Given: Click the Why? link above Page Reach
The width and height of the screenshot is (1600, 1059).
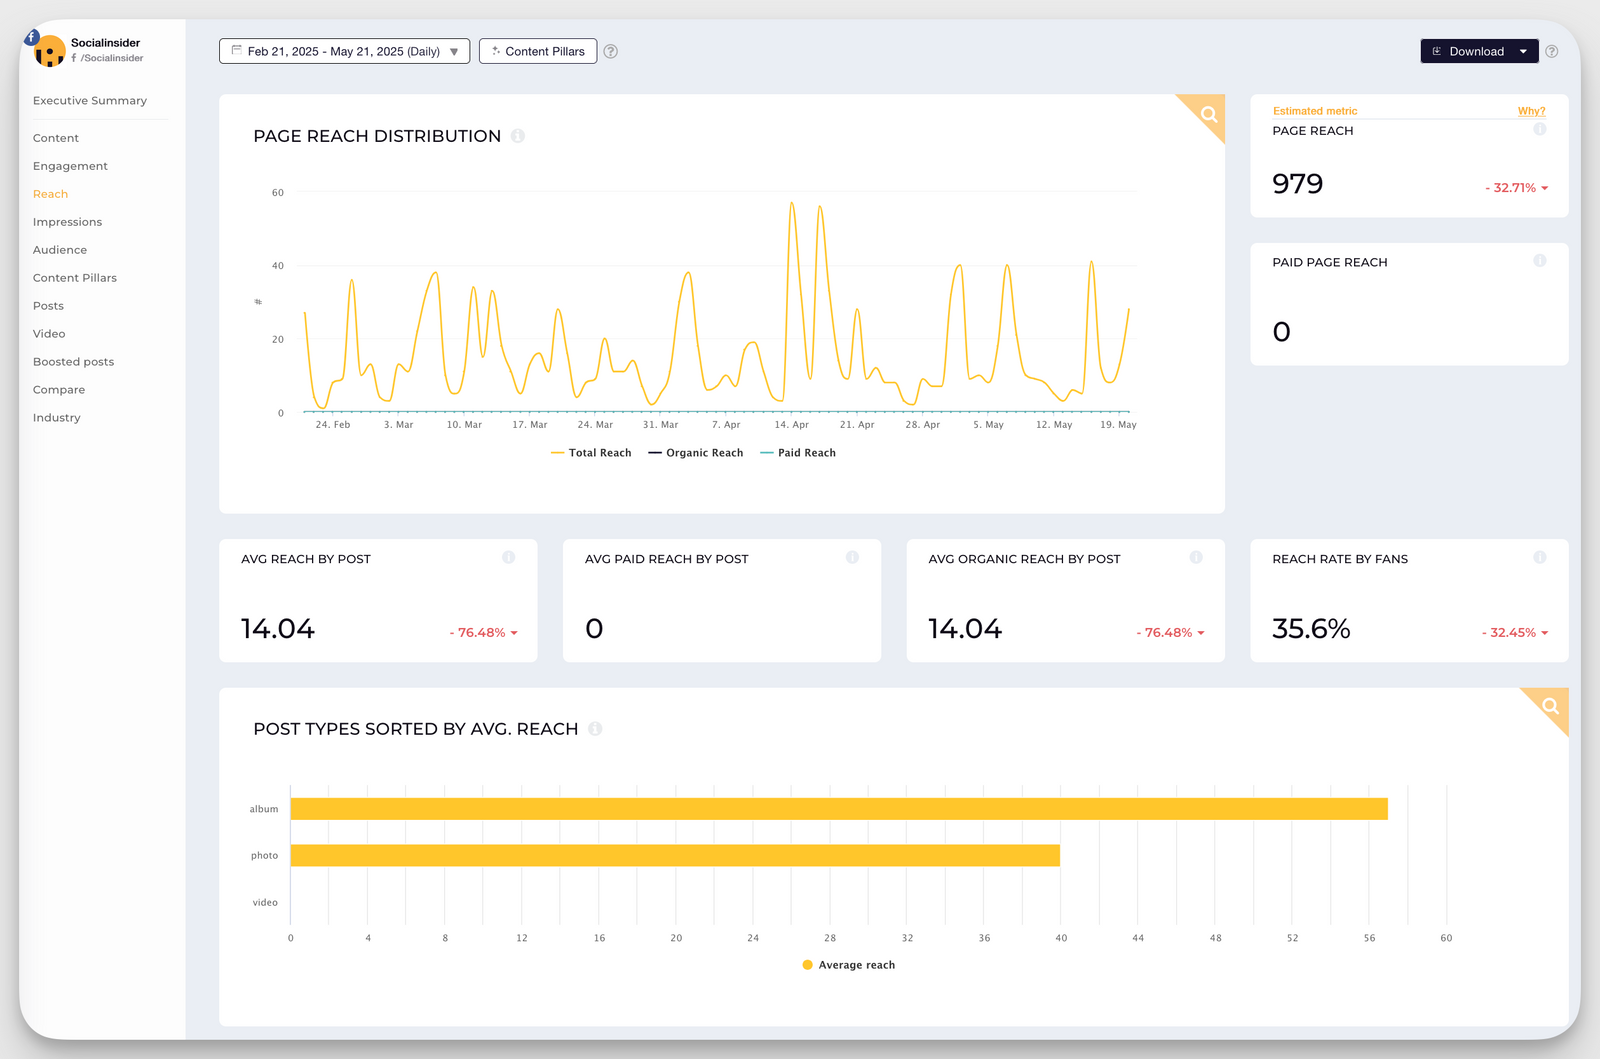Looking at the screenshot, I should click(x=1531, y=110).
